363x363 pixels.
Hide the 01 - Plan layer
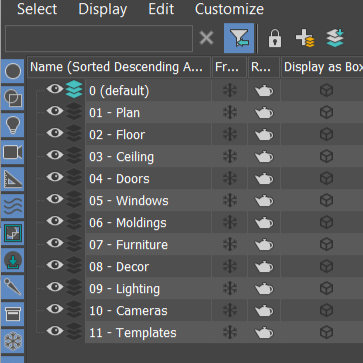pyautogui.click(x=55, y=111)
